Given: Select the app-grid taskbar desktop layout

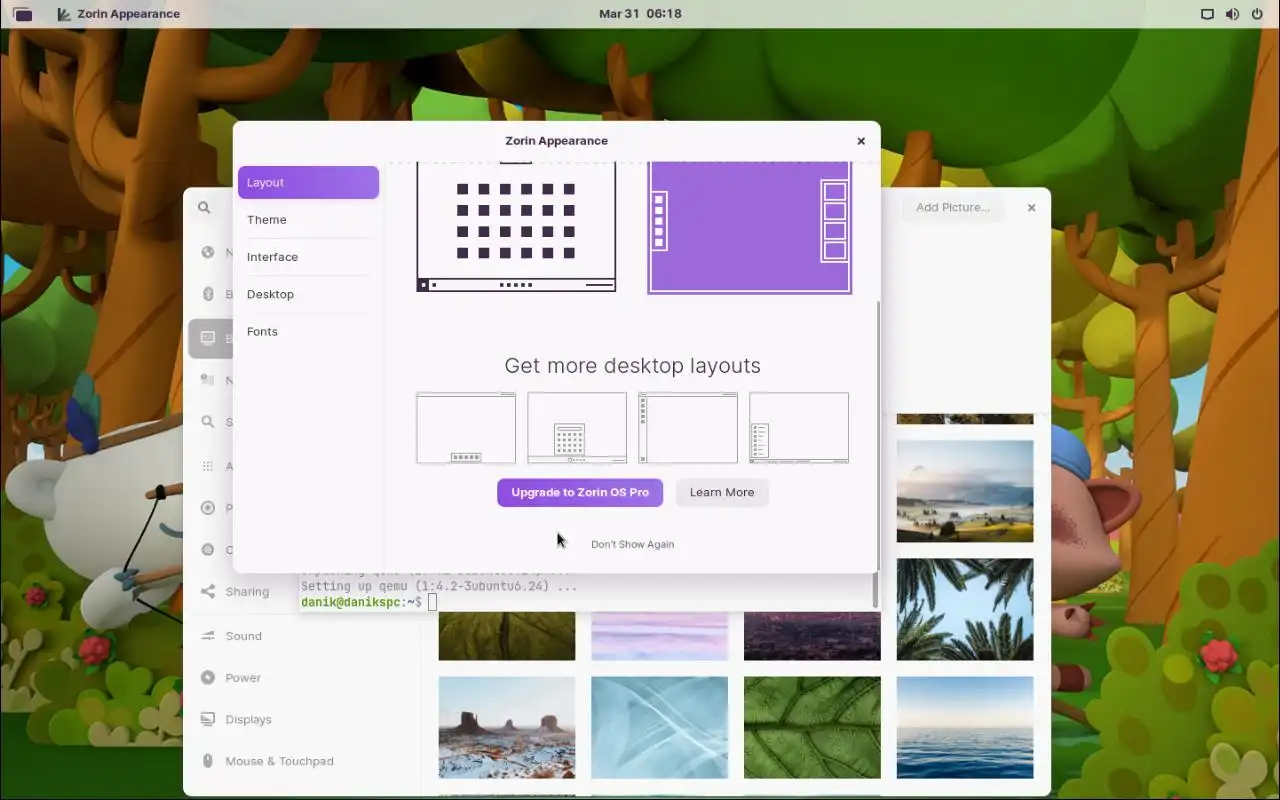Looking at the screenshot, I should tap(516, 227).
